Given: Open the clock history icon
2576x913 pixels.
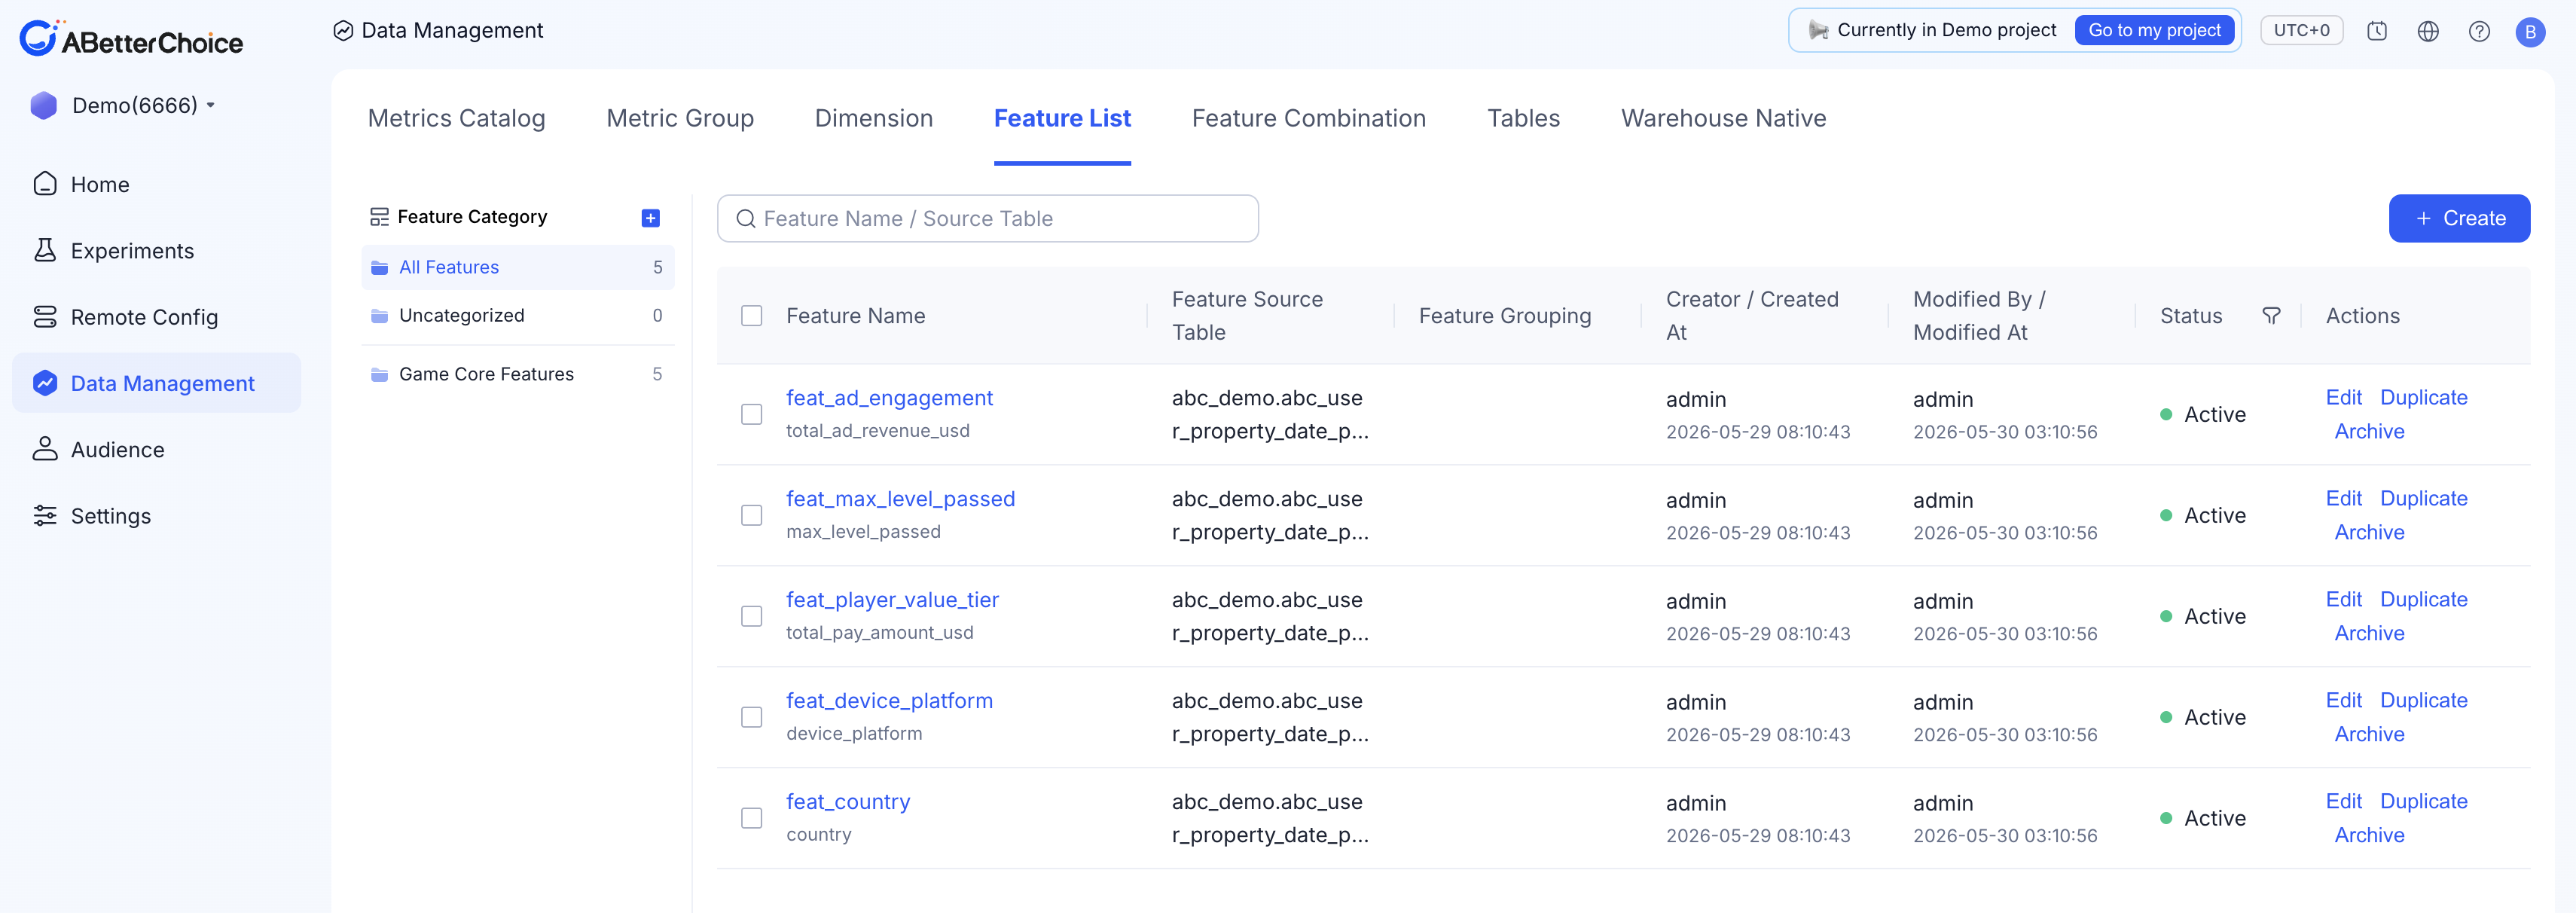Looking at the screenshot, I should [2377, 31].
